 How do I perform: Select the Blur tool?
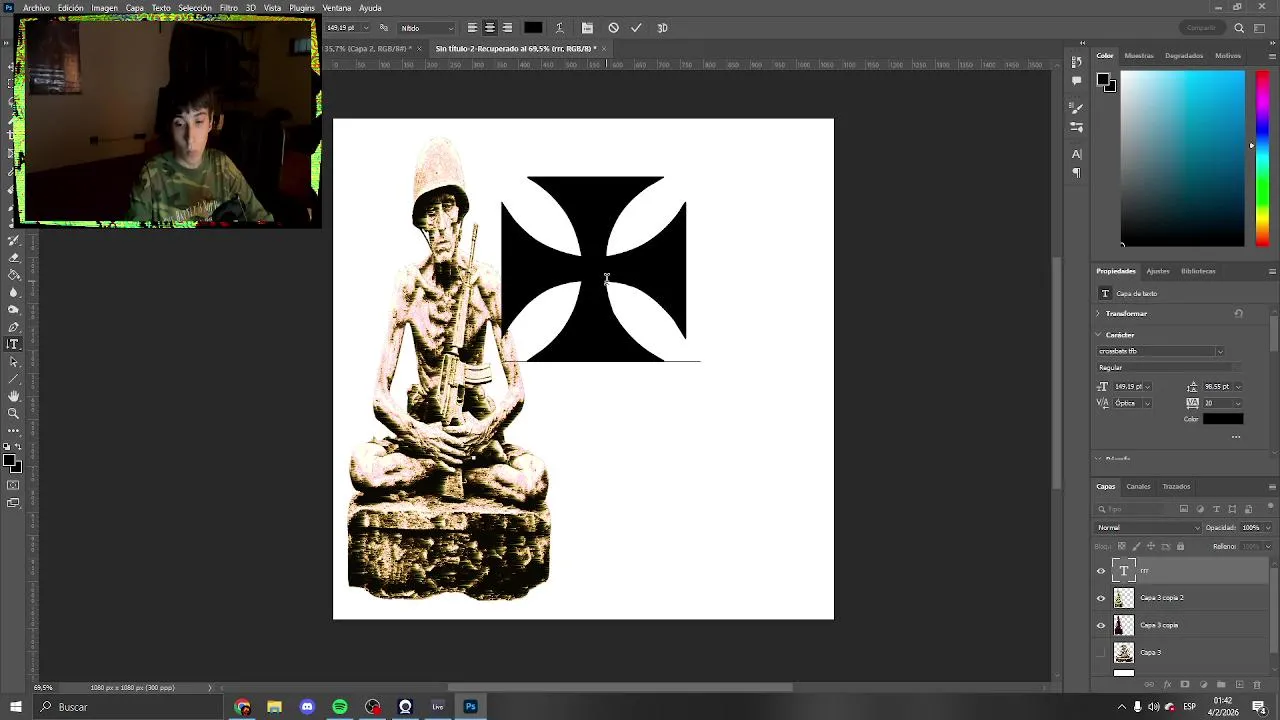coord(14,292)
